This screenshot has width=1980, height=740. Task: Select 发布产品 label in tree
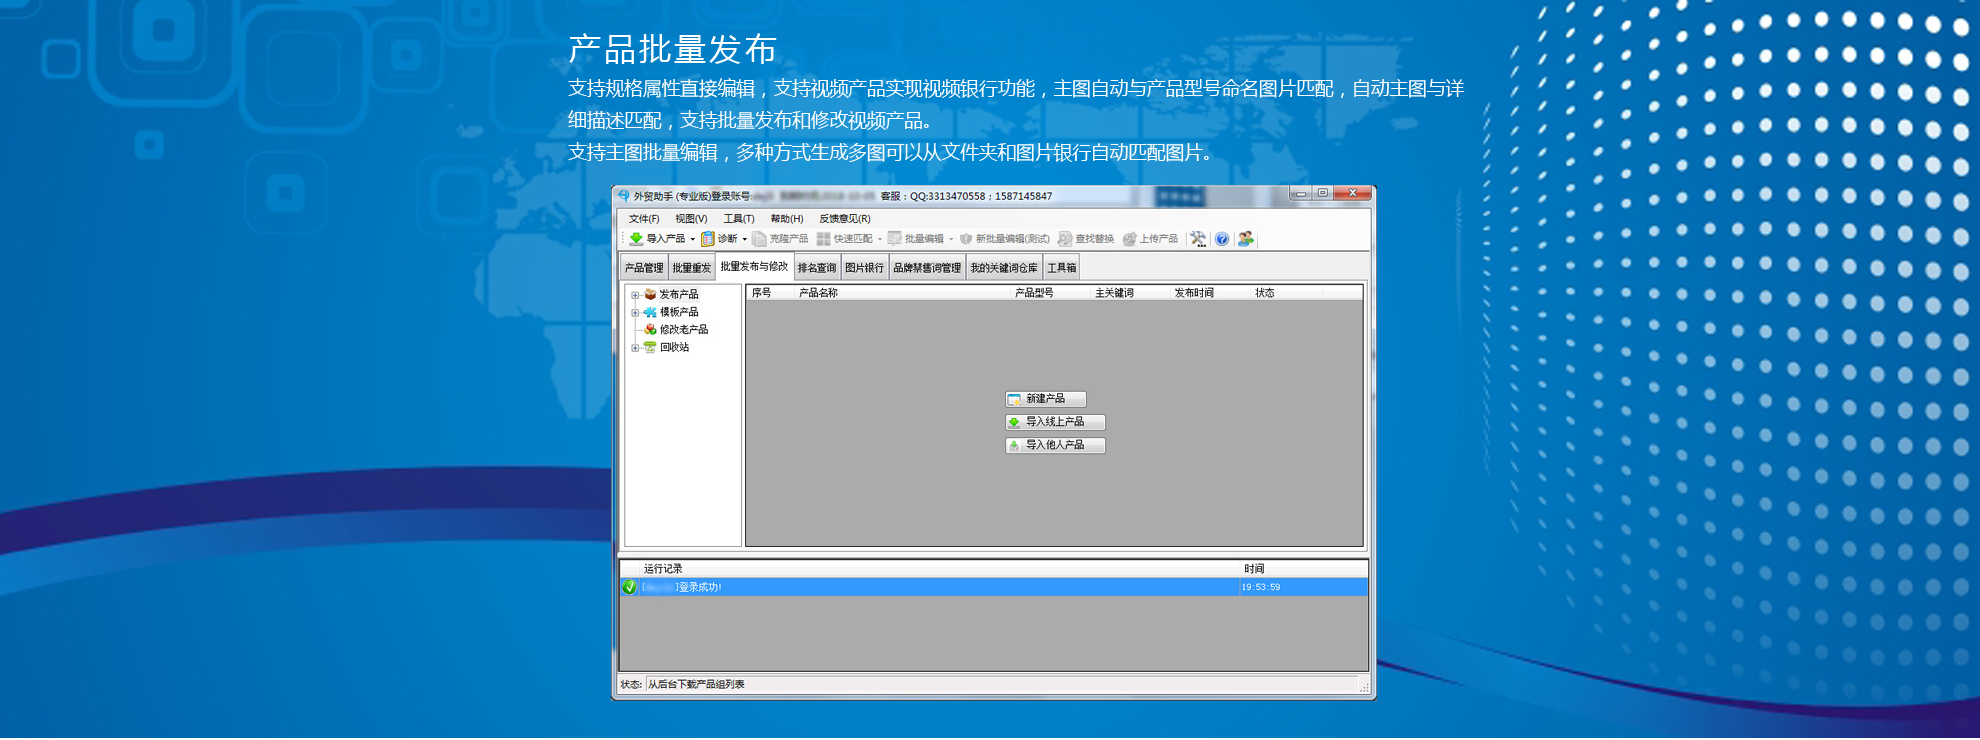tap(679, 295)
